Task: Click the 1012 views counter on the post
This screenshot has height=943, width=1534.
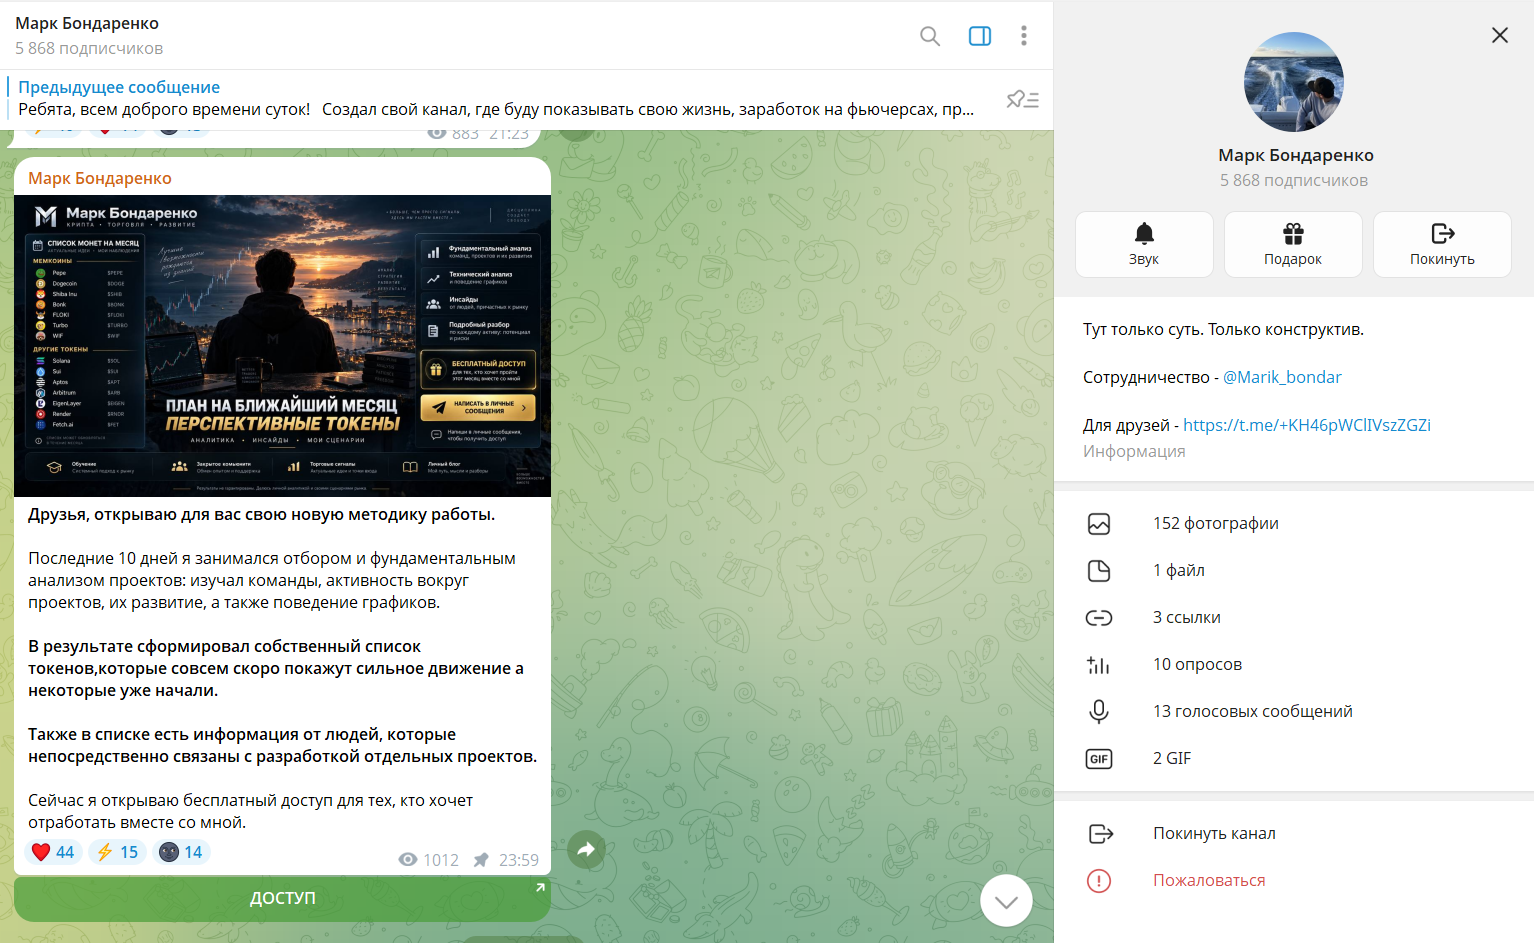Action: 429,860
